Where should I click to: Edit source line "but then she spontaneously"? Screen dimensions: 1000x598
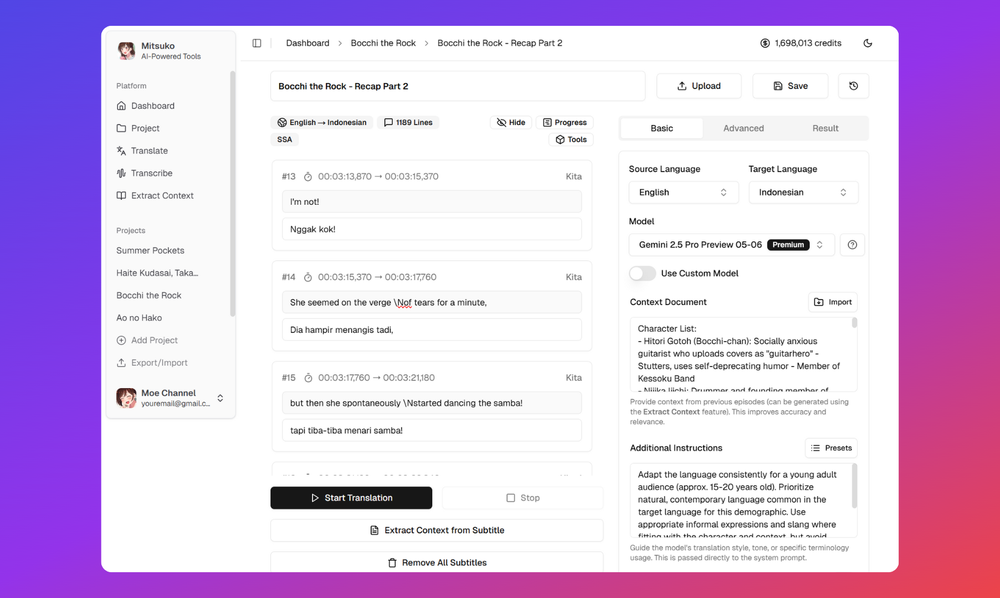[432, 403]
